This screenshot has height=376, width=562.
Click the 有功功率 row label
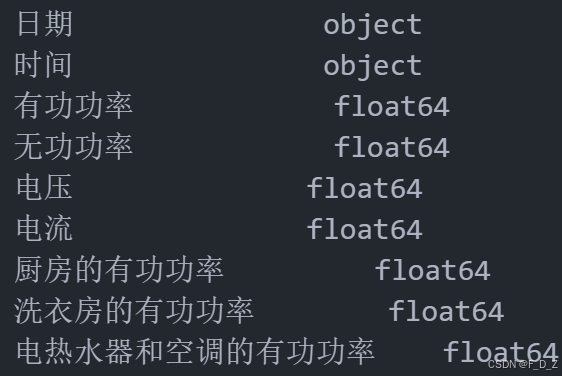tap(73, 106)
